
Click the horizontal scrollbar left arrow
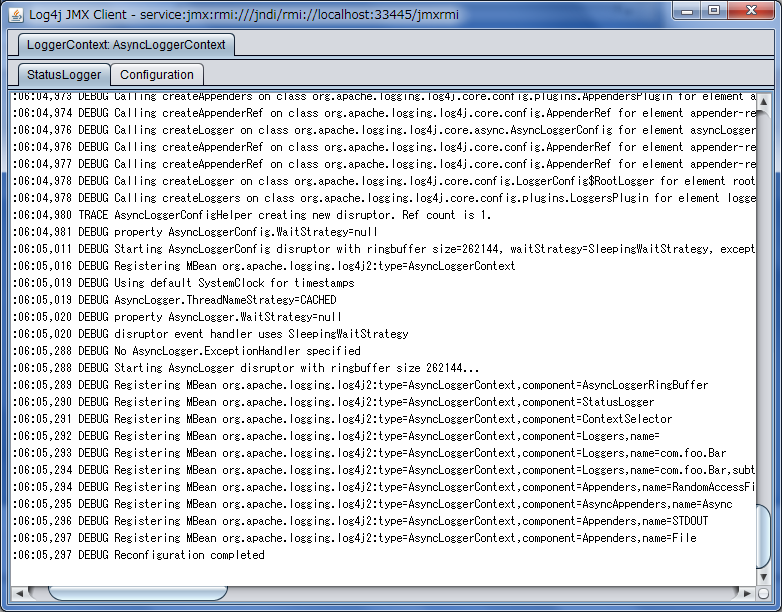coord(20,592)
